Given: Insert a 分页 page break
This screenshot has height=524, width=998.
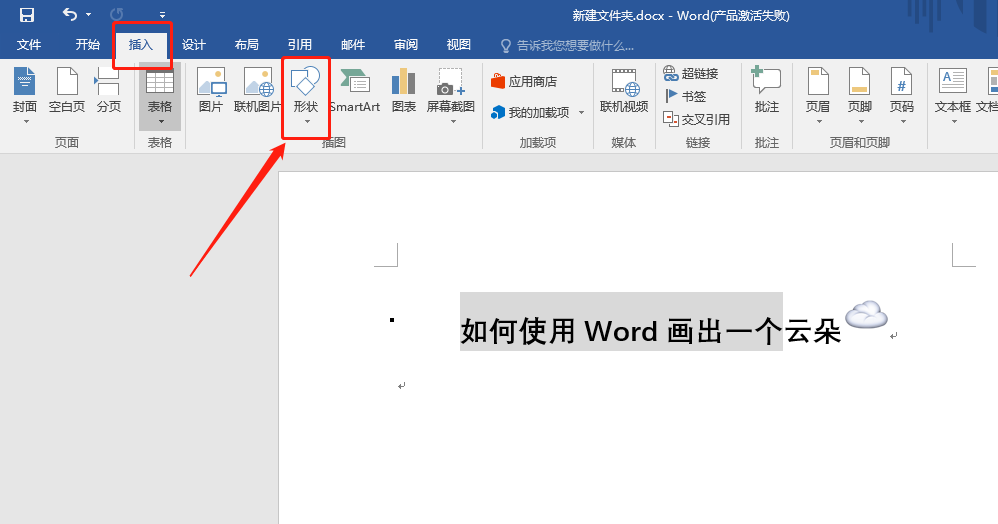Looking at the screenshot, I should coord(108,90).
